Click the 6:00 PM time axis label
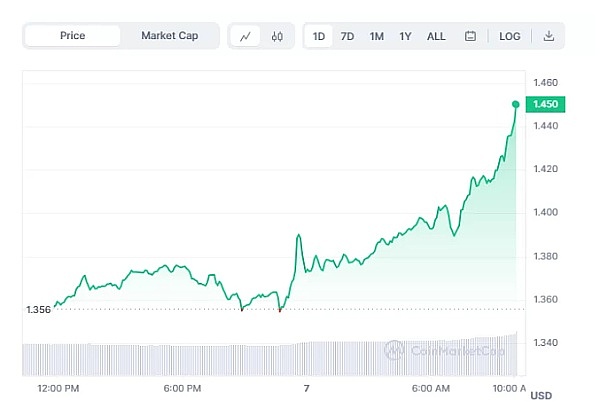This screenshot has width=600, height=416. click(x=182, y=388)
